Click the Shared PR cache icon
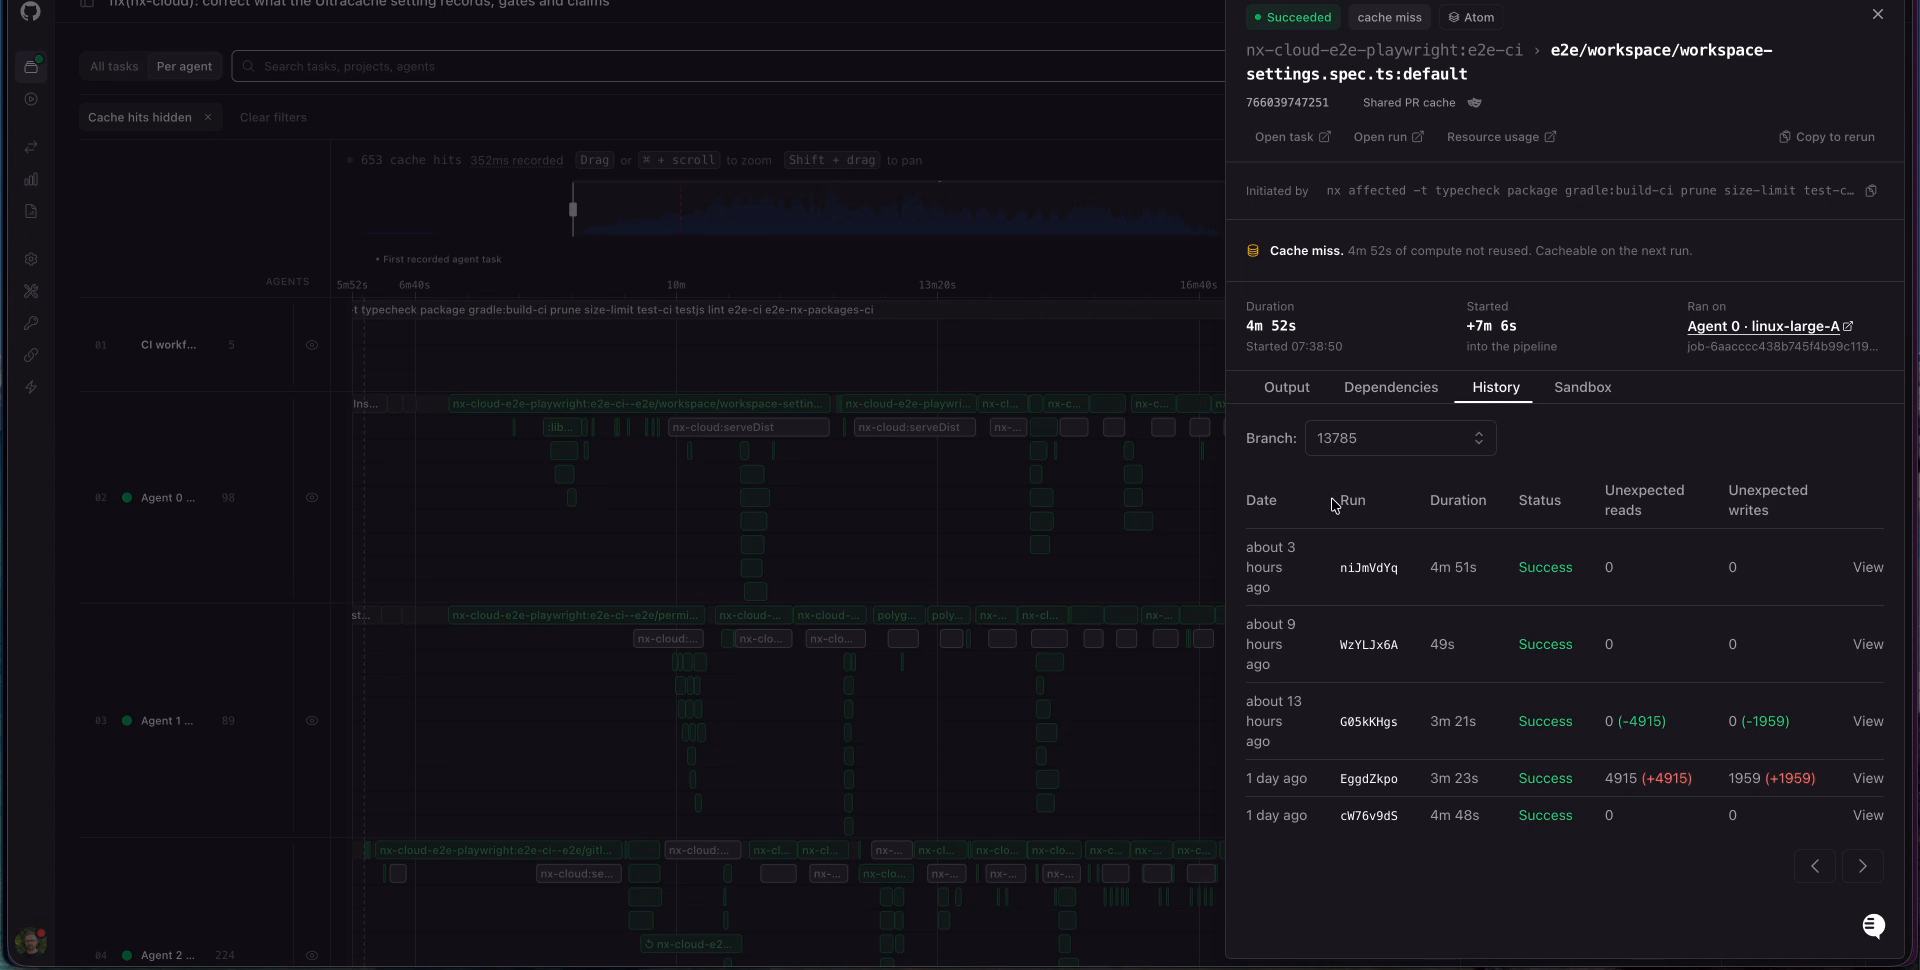 click(1474, 103)
